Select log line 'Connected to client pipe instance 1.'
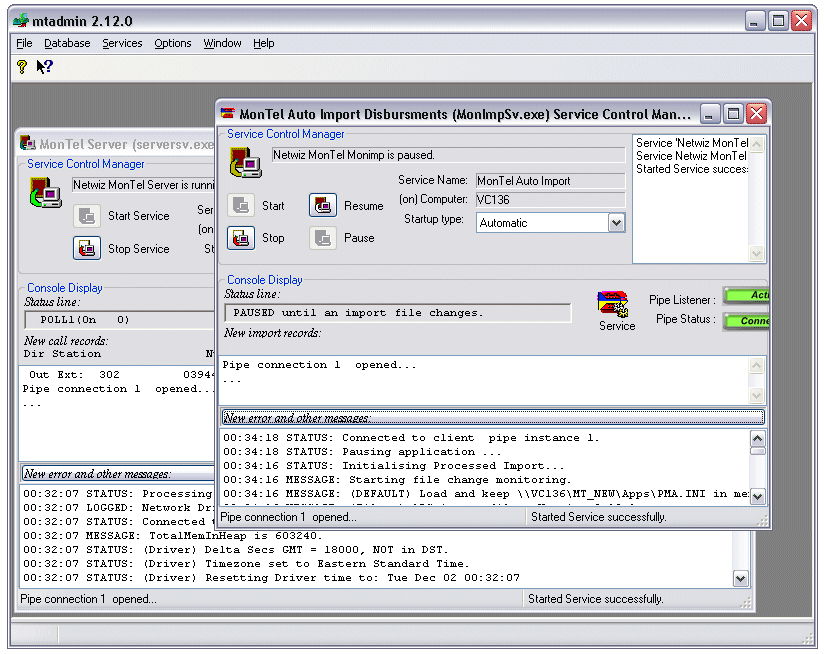The image size is (824, 654). pyautogui.click(x=411, y=438)
